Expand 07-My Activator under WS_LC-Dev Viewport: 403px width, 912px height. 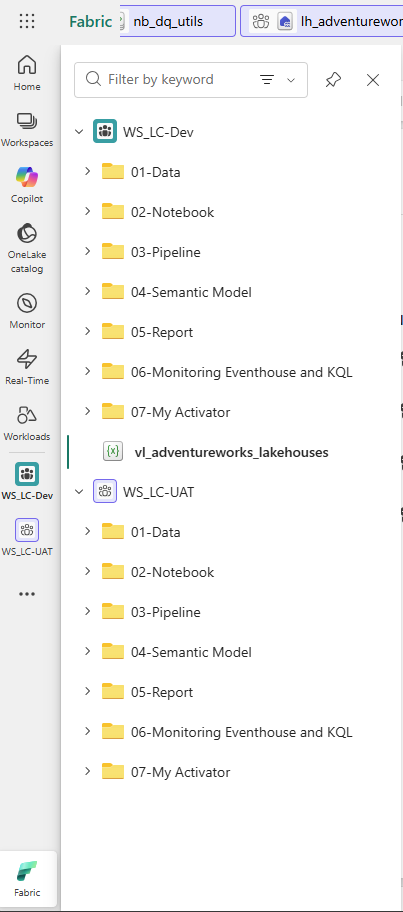(x=88, y=412)
